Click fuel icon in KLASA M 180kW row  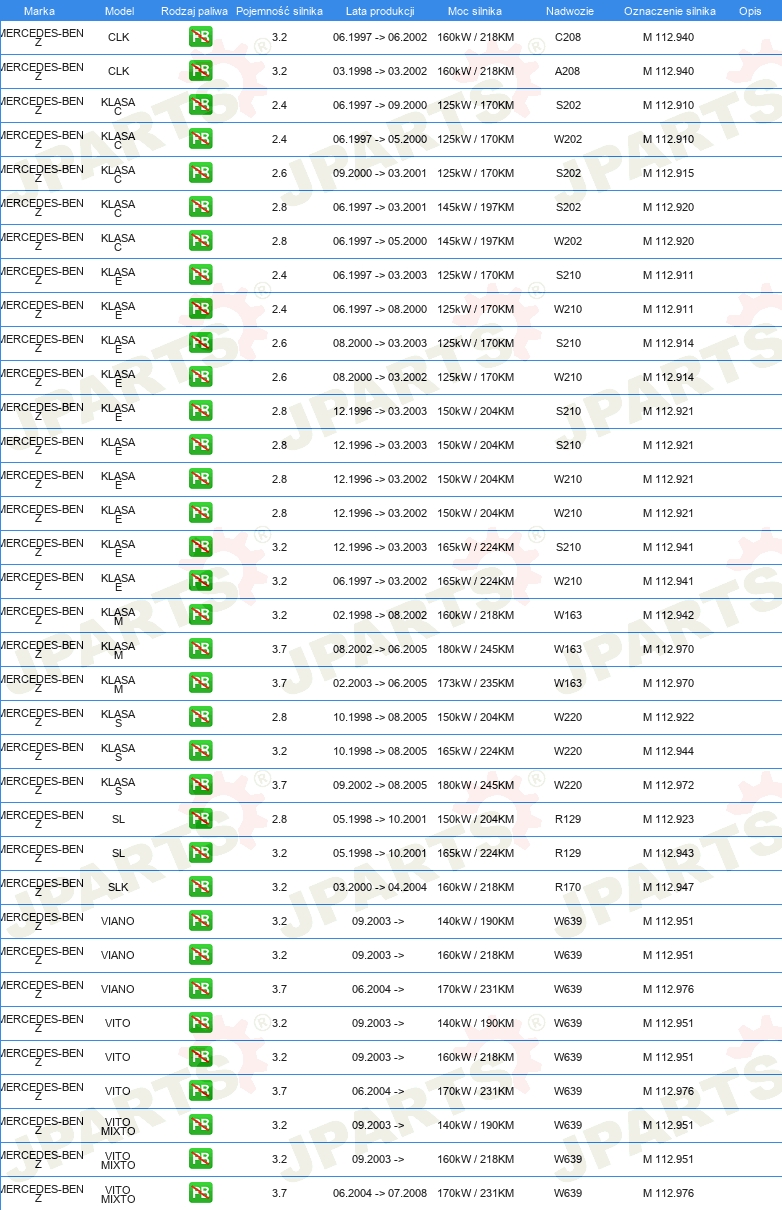click(200, 650)
